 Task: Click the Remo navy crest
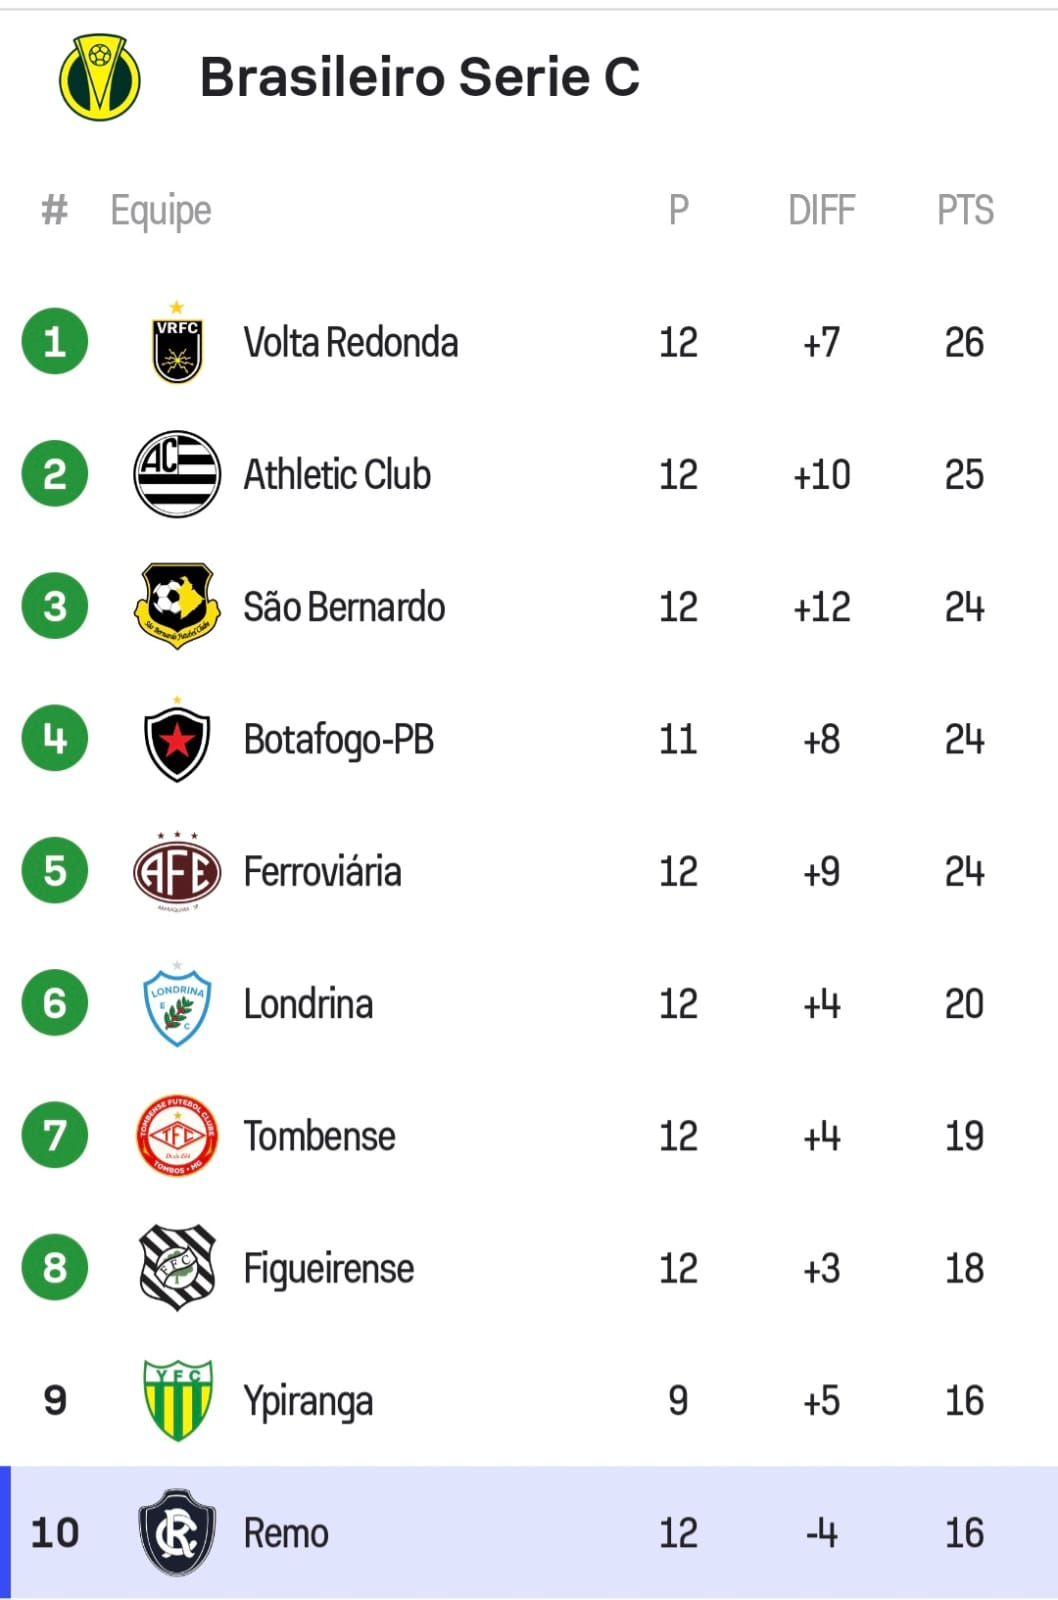pyautogui.click(x=177, y=1532)
